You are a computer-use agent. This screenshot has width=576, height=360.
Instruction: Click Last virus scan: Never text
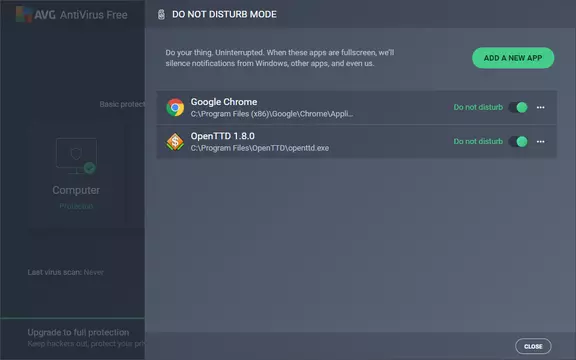tap(65, 272)
